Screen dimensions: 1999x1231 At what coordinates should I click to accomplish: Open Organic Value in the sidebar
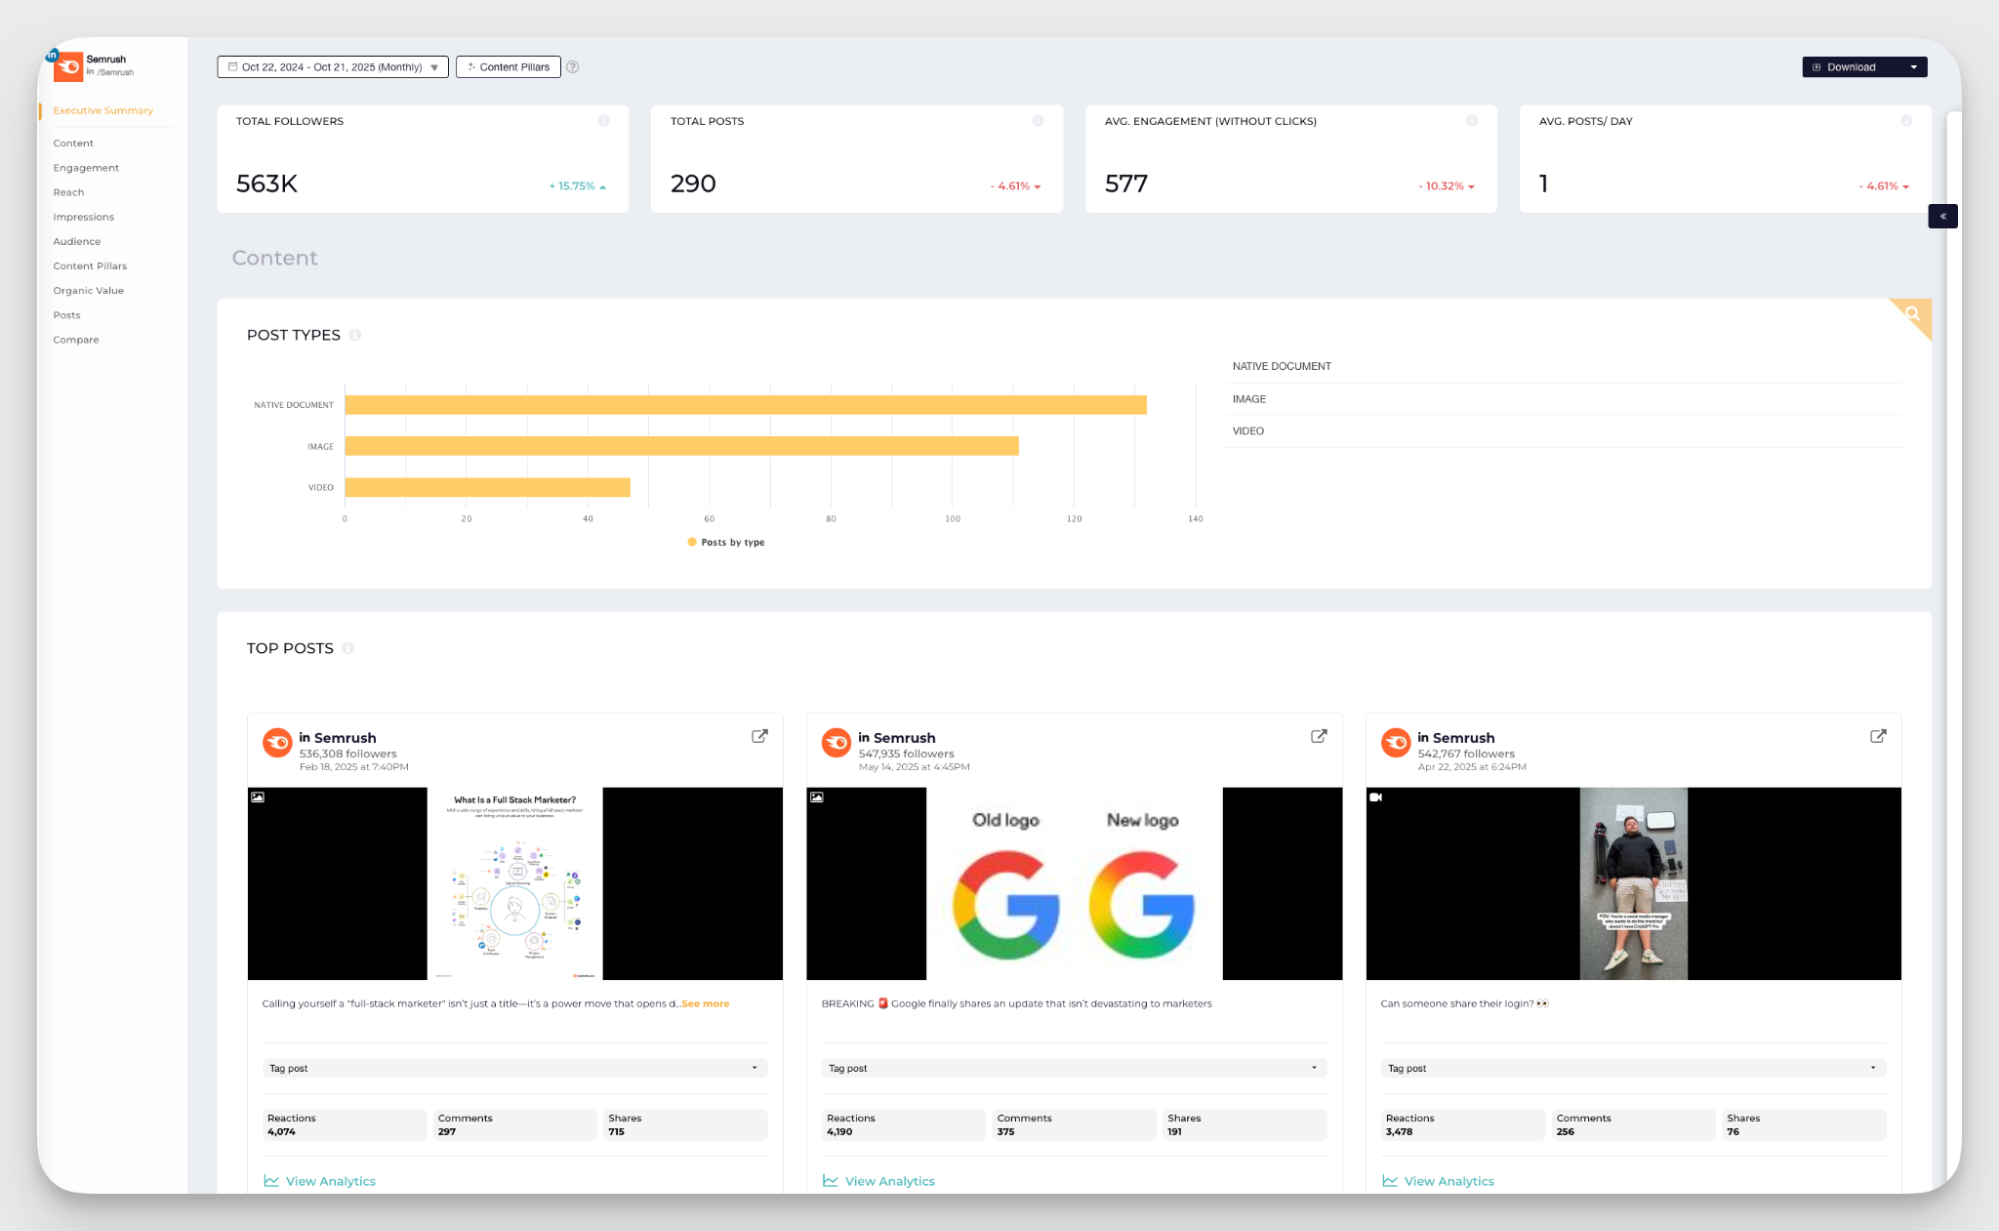[88, 291]
